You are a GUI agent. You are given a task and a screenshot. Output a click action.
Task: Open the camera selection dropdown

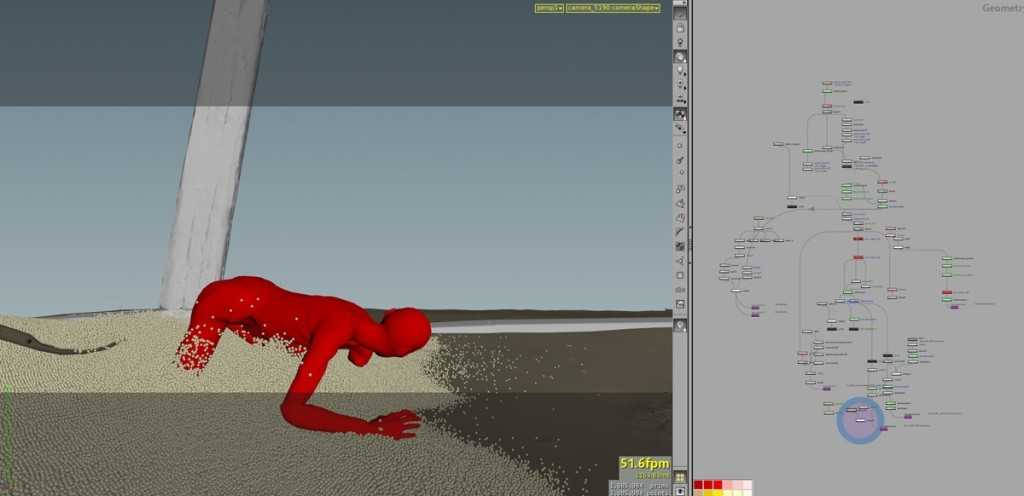click(x=613, y=8)
